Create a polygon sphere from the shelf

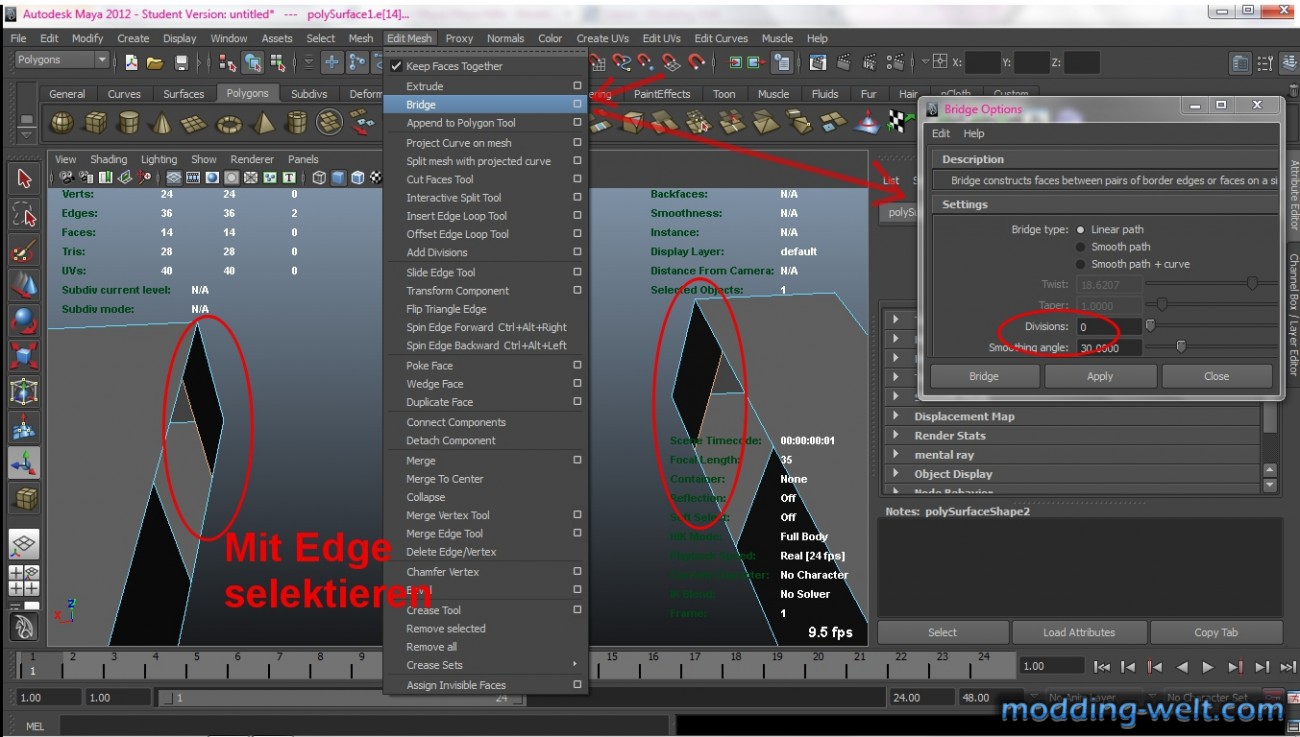[62, 123]
